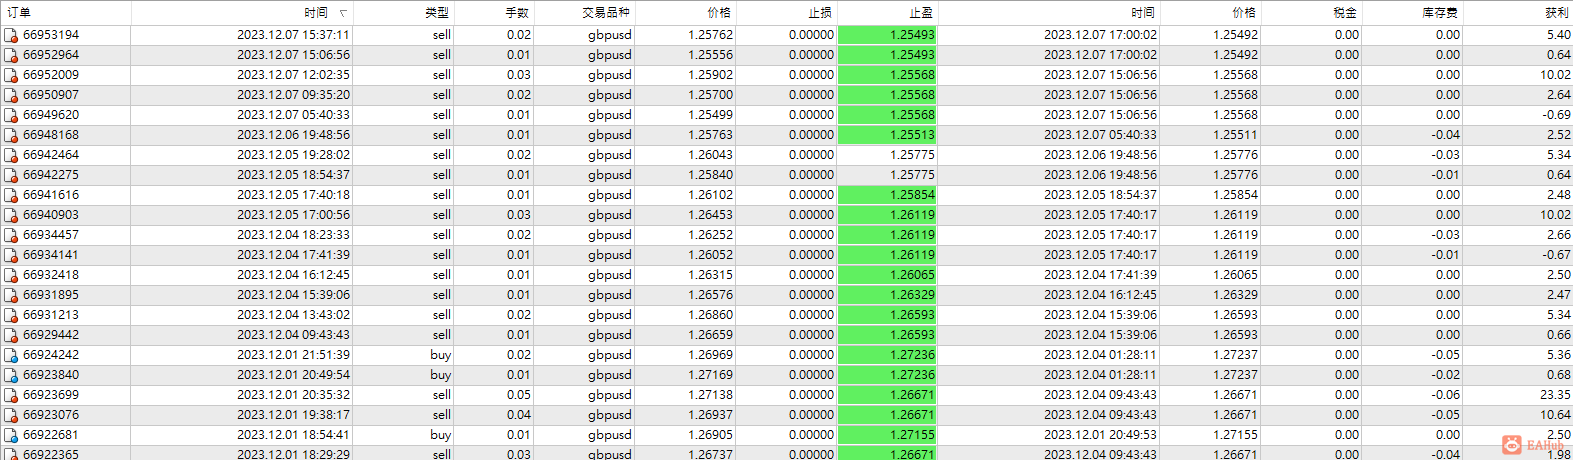Select order number 66949620
The width and height of the screenshot is (1573, 460).
click(51, 115)
